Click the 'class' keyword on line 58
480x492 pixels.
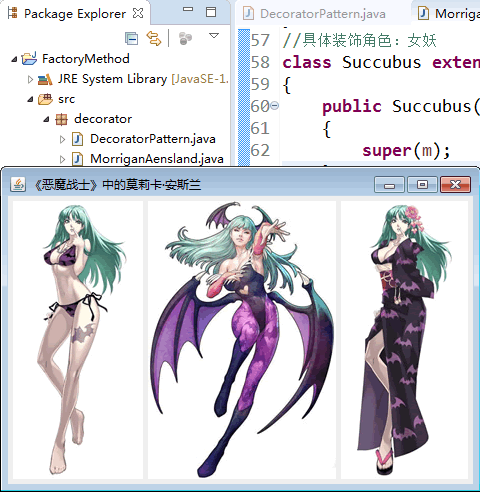coord(307,63)
